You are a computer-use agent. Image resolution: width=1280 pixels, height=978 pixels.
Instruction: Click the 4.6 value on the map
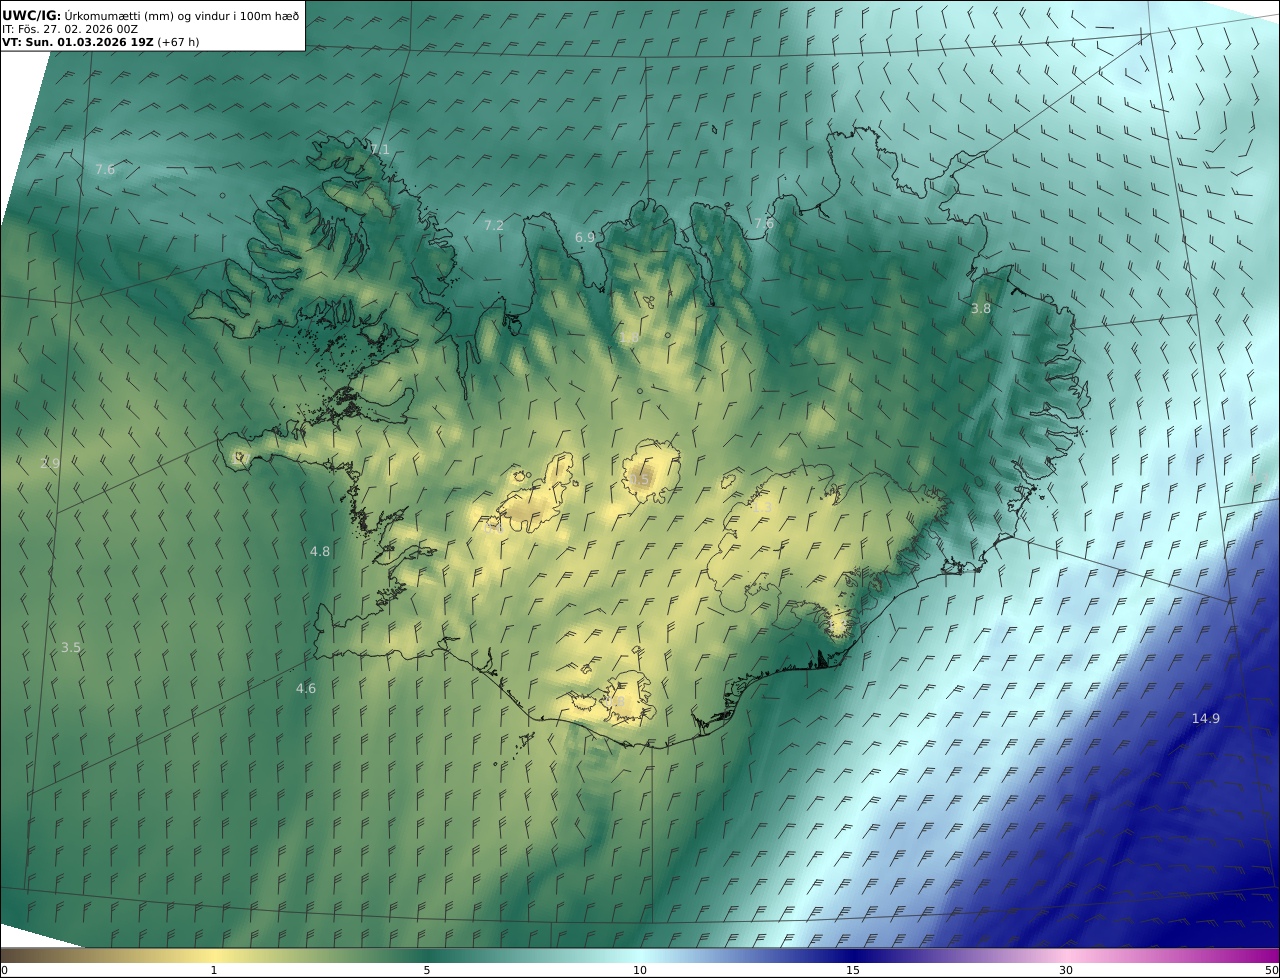[306, 688]
